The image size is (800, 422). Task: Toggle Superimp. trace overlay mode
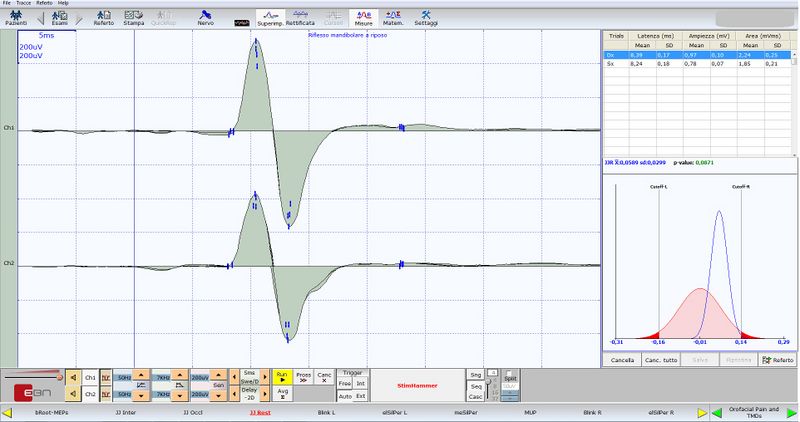coord(271,17)
